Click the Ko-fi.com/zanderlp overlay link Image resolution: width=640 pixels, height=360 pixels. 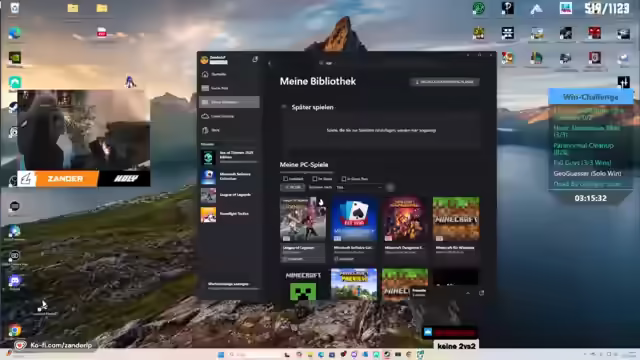point(61,345)
